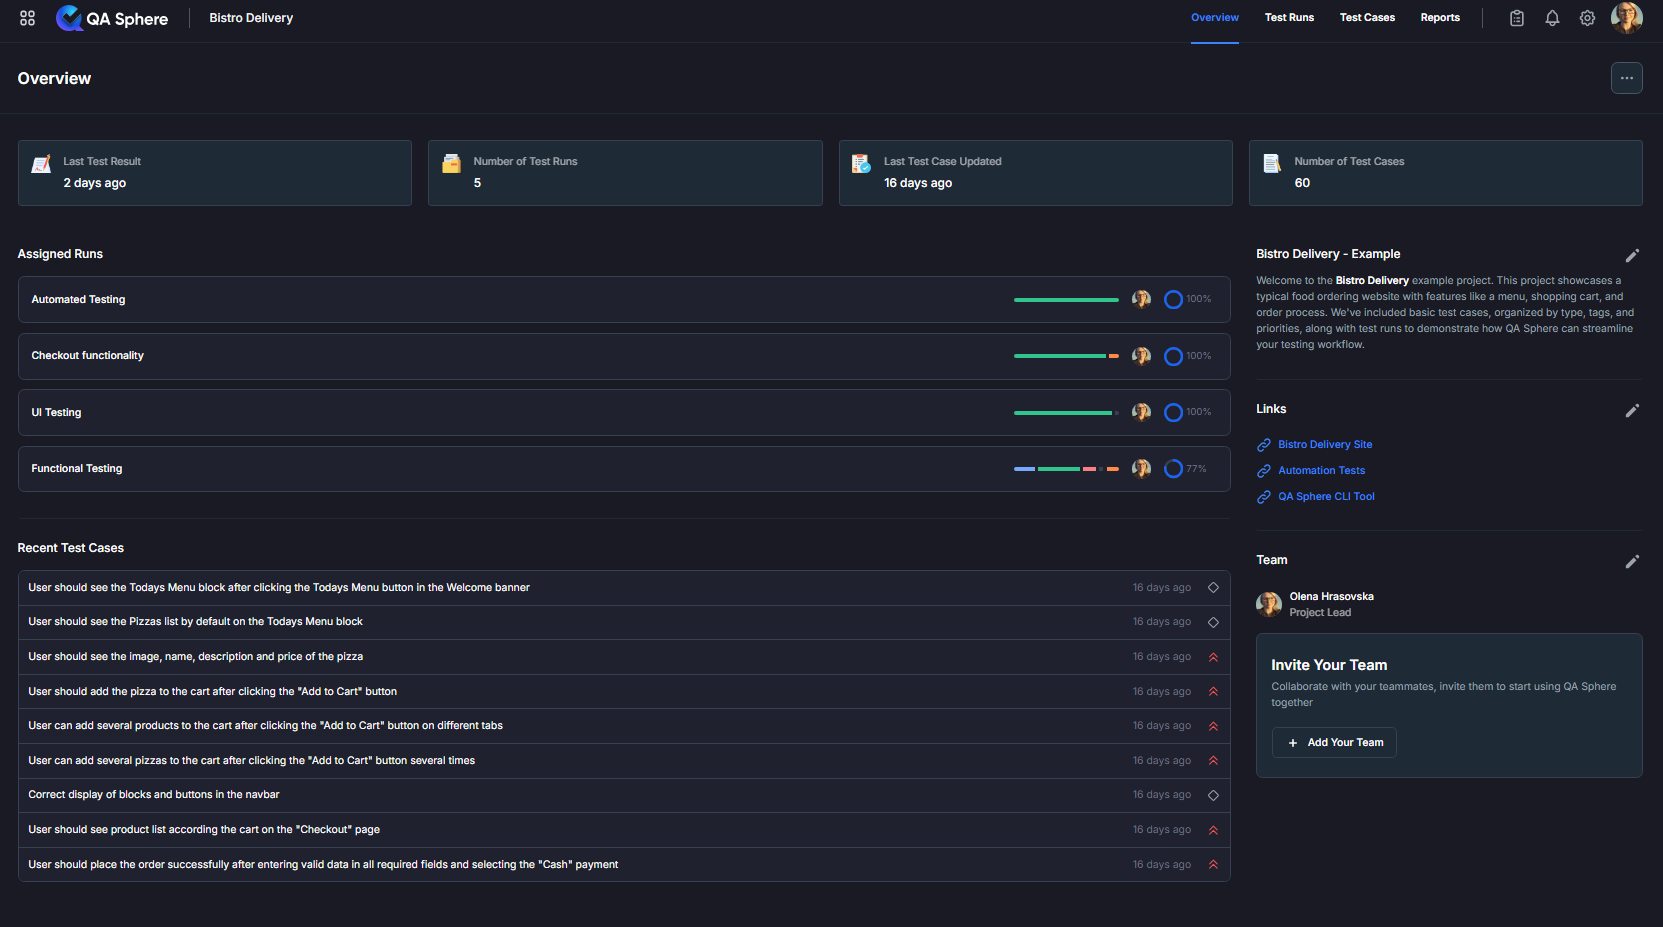Switch to the Overview tab
The height and width of the screenshot is (927, 1663).
(1215, 18)
